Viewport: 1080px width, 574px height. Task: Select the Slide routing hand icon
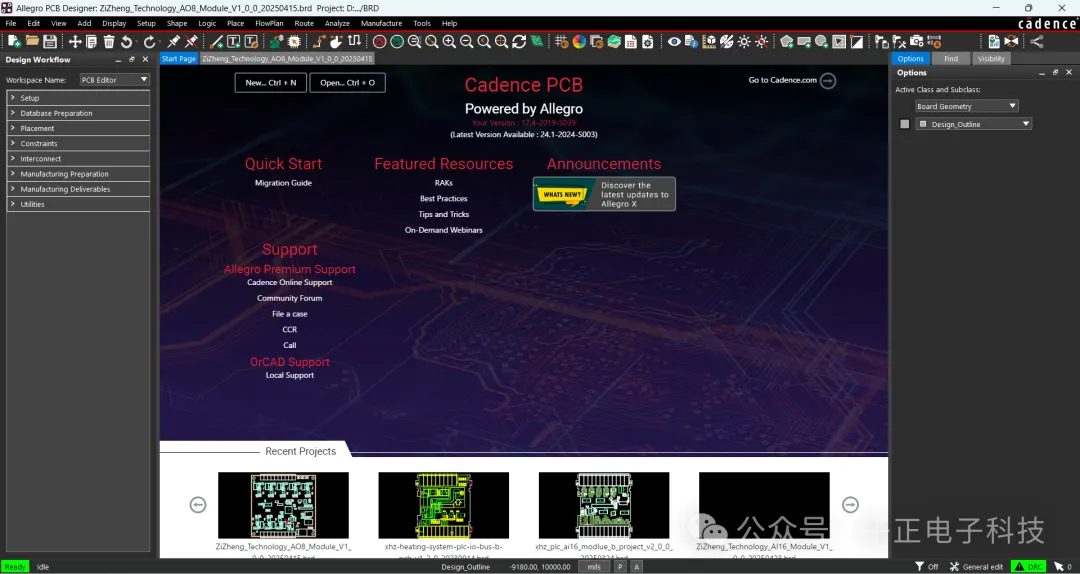coord(336,41)
